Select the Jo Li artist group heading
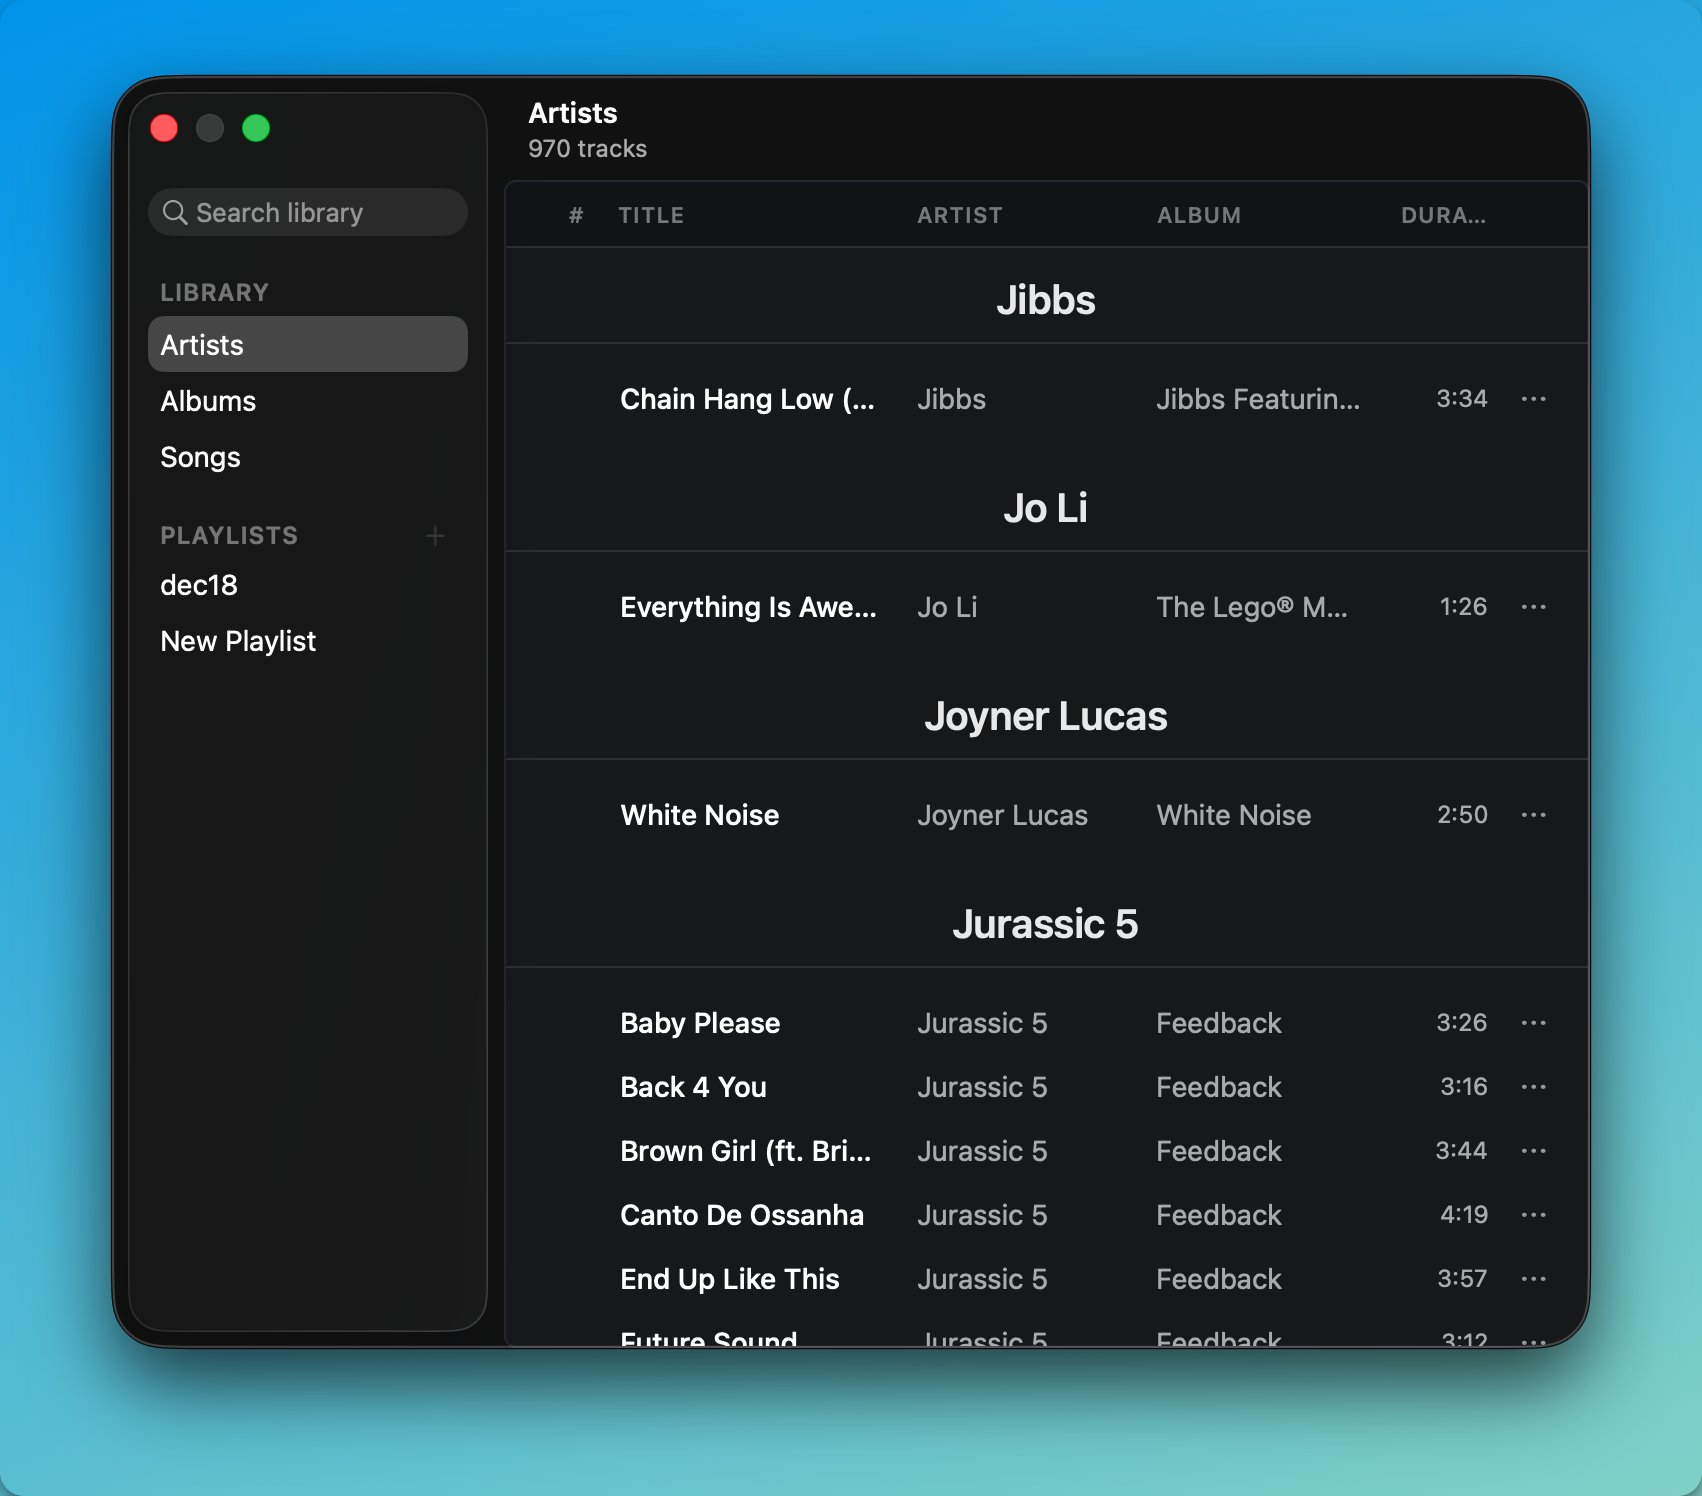This screenshot has height=1496, width=1702. click(x=1046, y=508)
